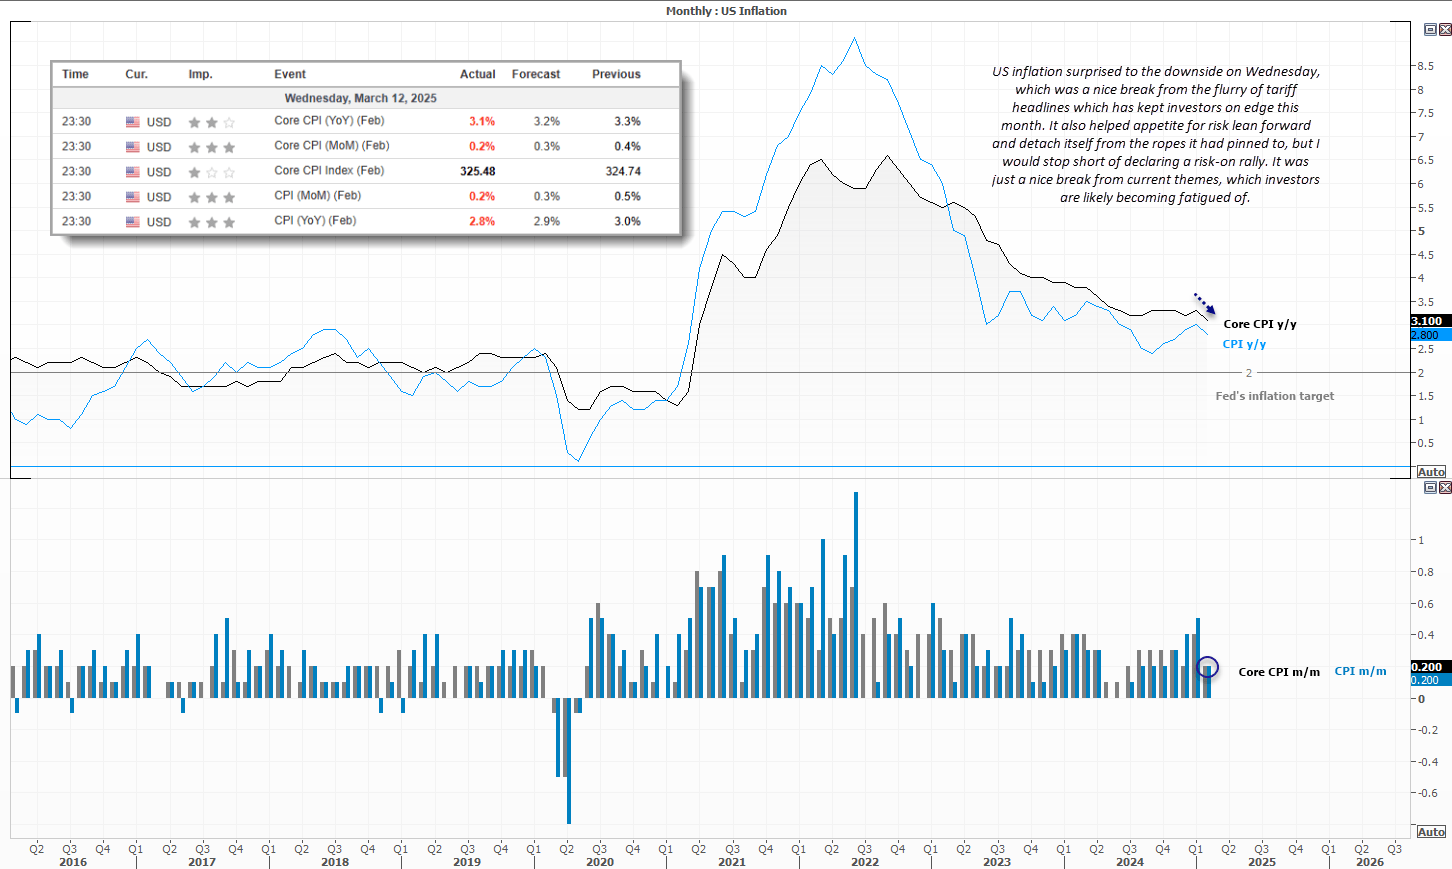
Task: Click the 'Core CPI (YoY) (Feb)' event
Action: point(329,120)
